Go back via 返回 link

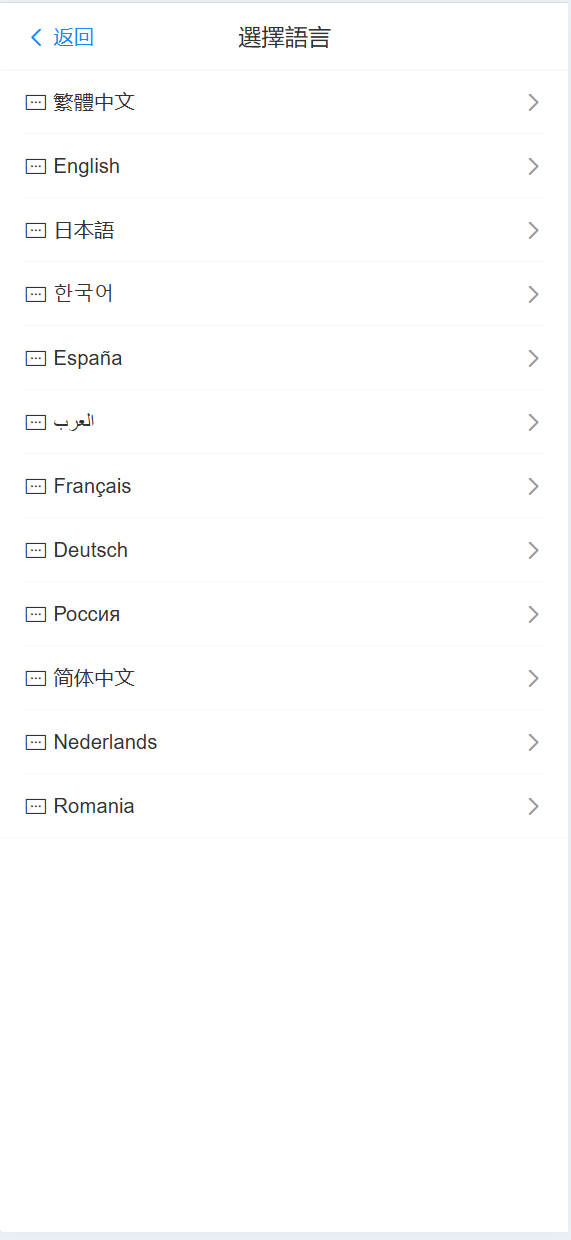pyautogui.click(x=73, y=38)
